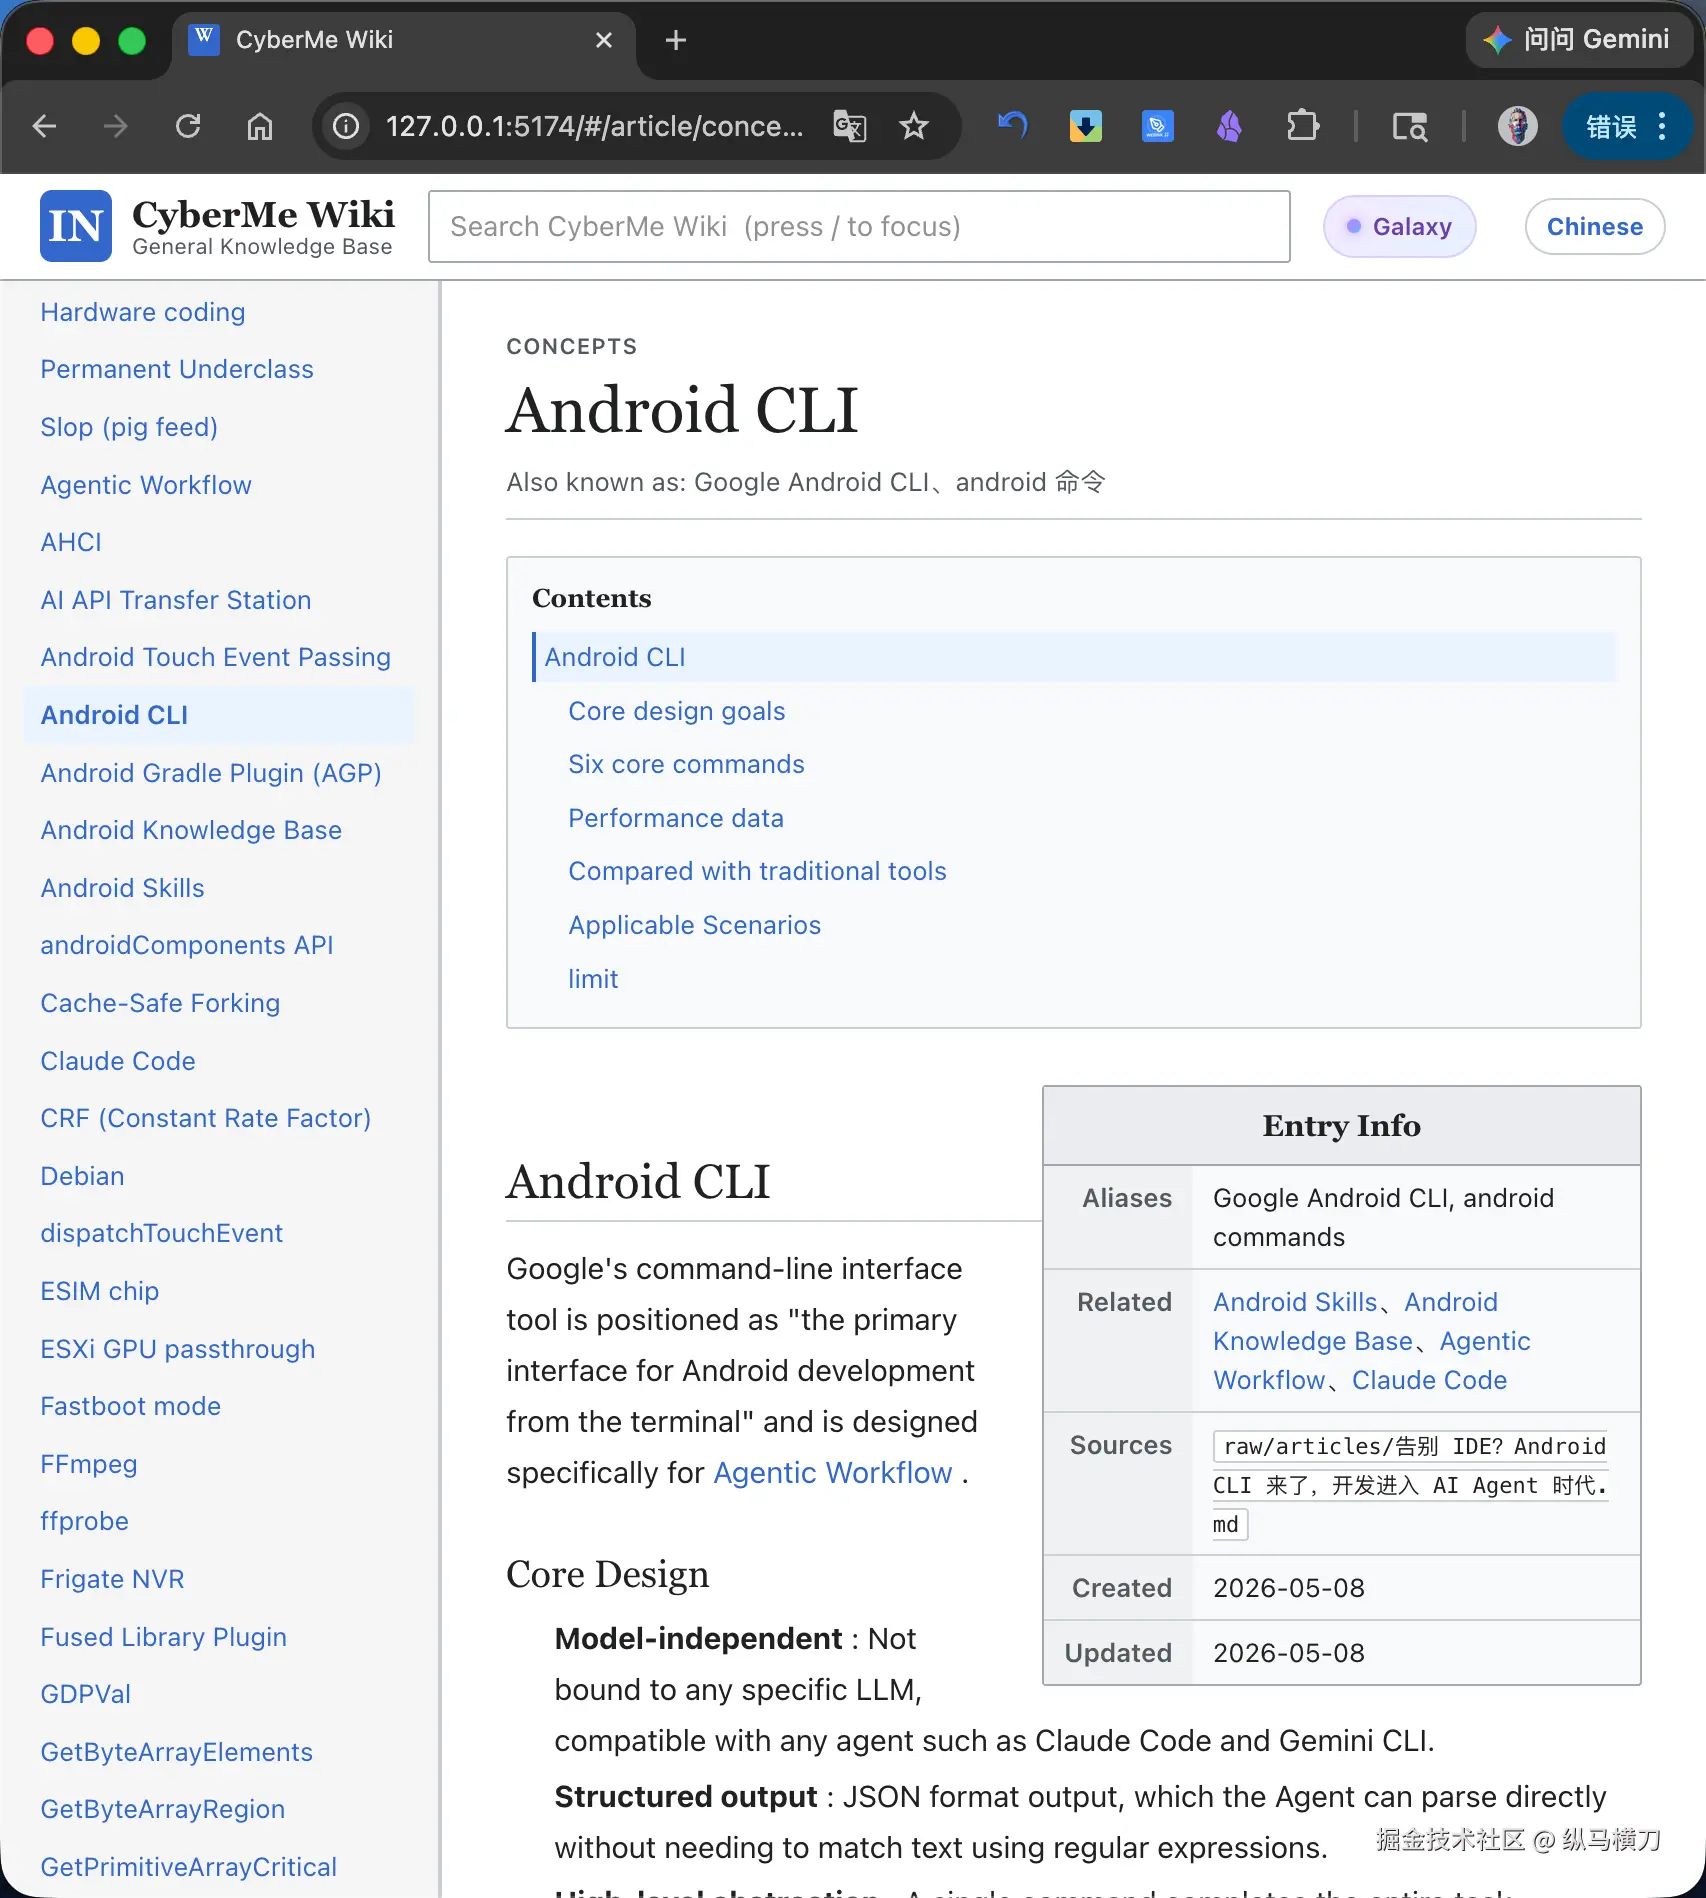Open the translate page icon

click(x=850, y=126)
